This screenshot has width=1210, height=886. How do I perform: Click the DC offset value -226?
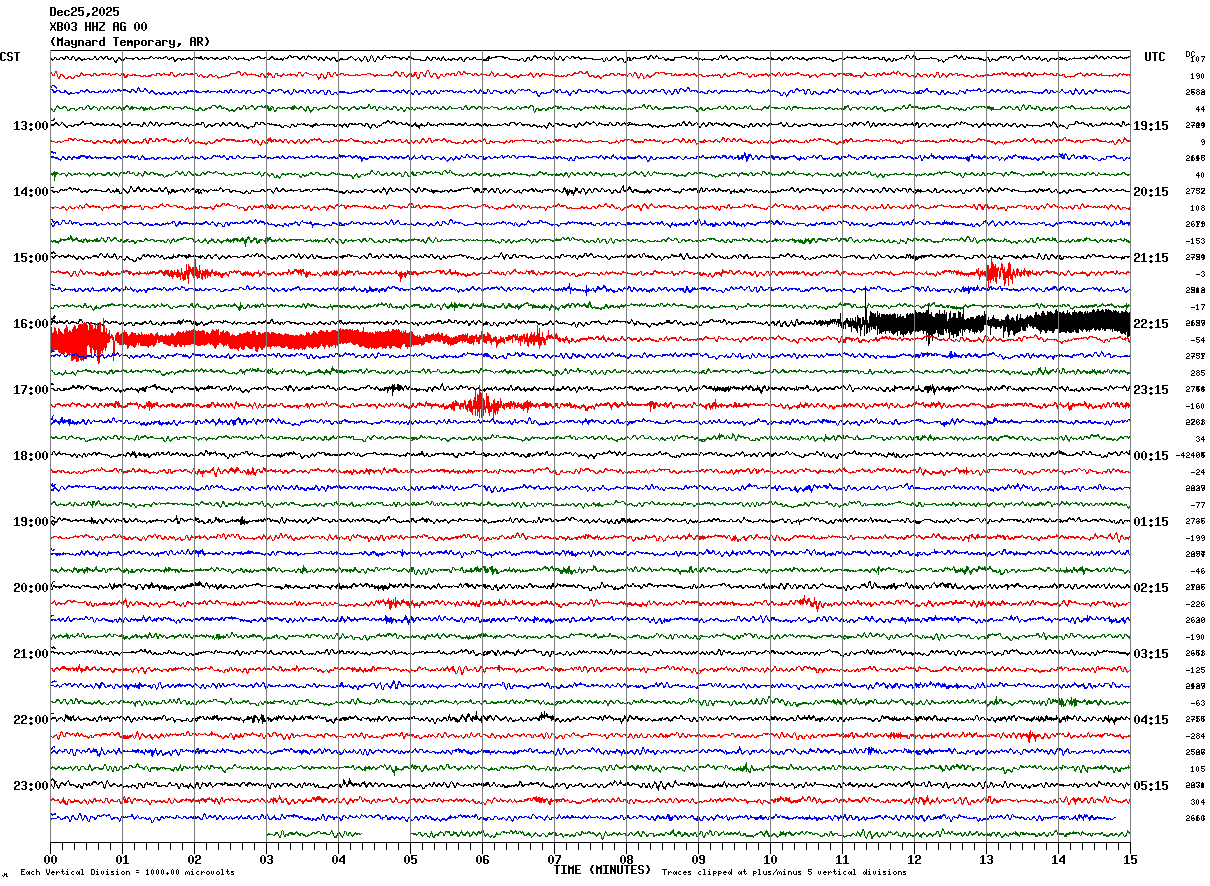(1196, 604)
